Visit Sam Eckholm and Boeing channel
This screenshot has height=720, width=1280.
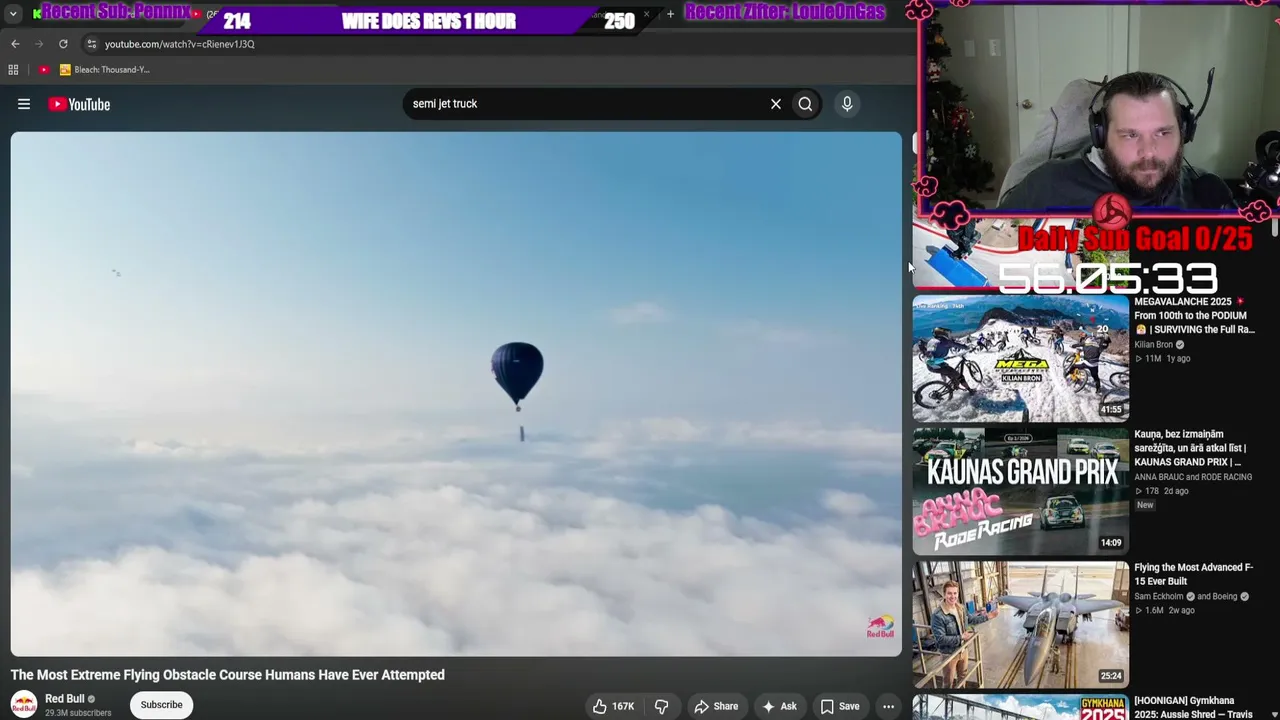tap(1191, 597)
